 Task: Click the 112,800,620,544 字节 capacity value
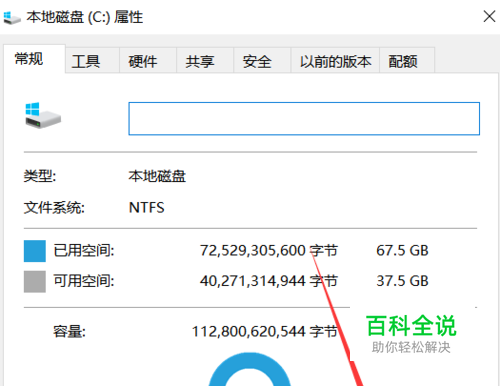(265, 332)
